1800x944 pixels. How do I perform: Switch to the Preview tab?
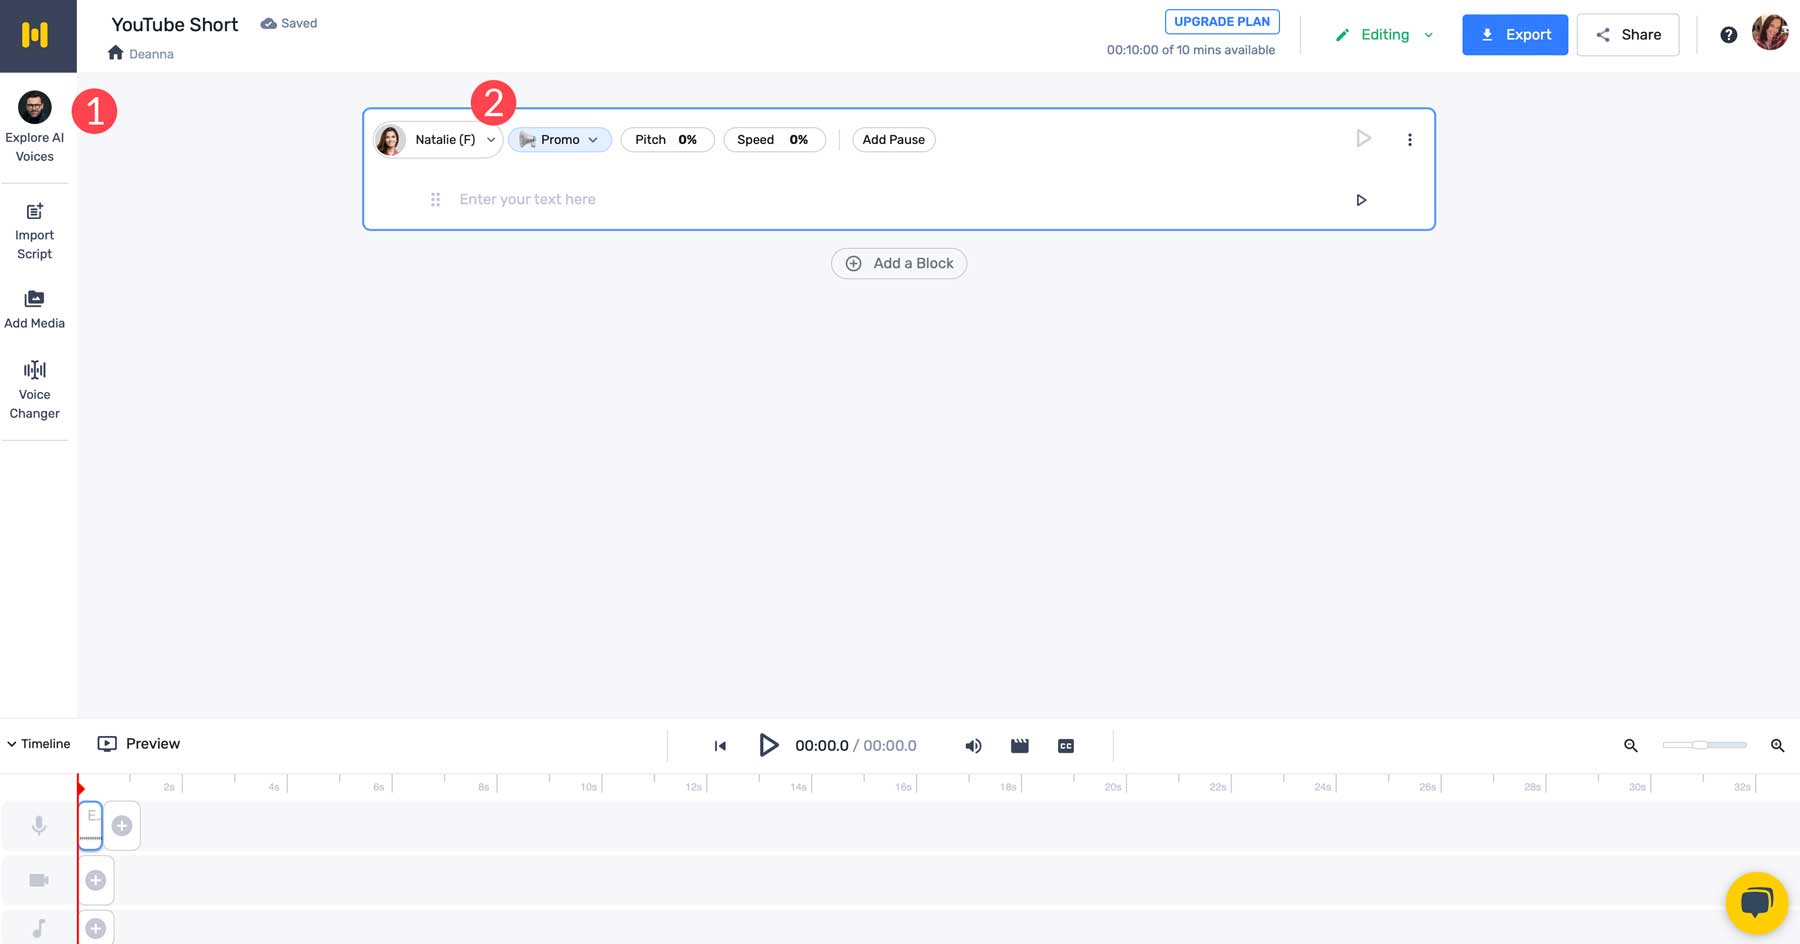click(138, 743)
